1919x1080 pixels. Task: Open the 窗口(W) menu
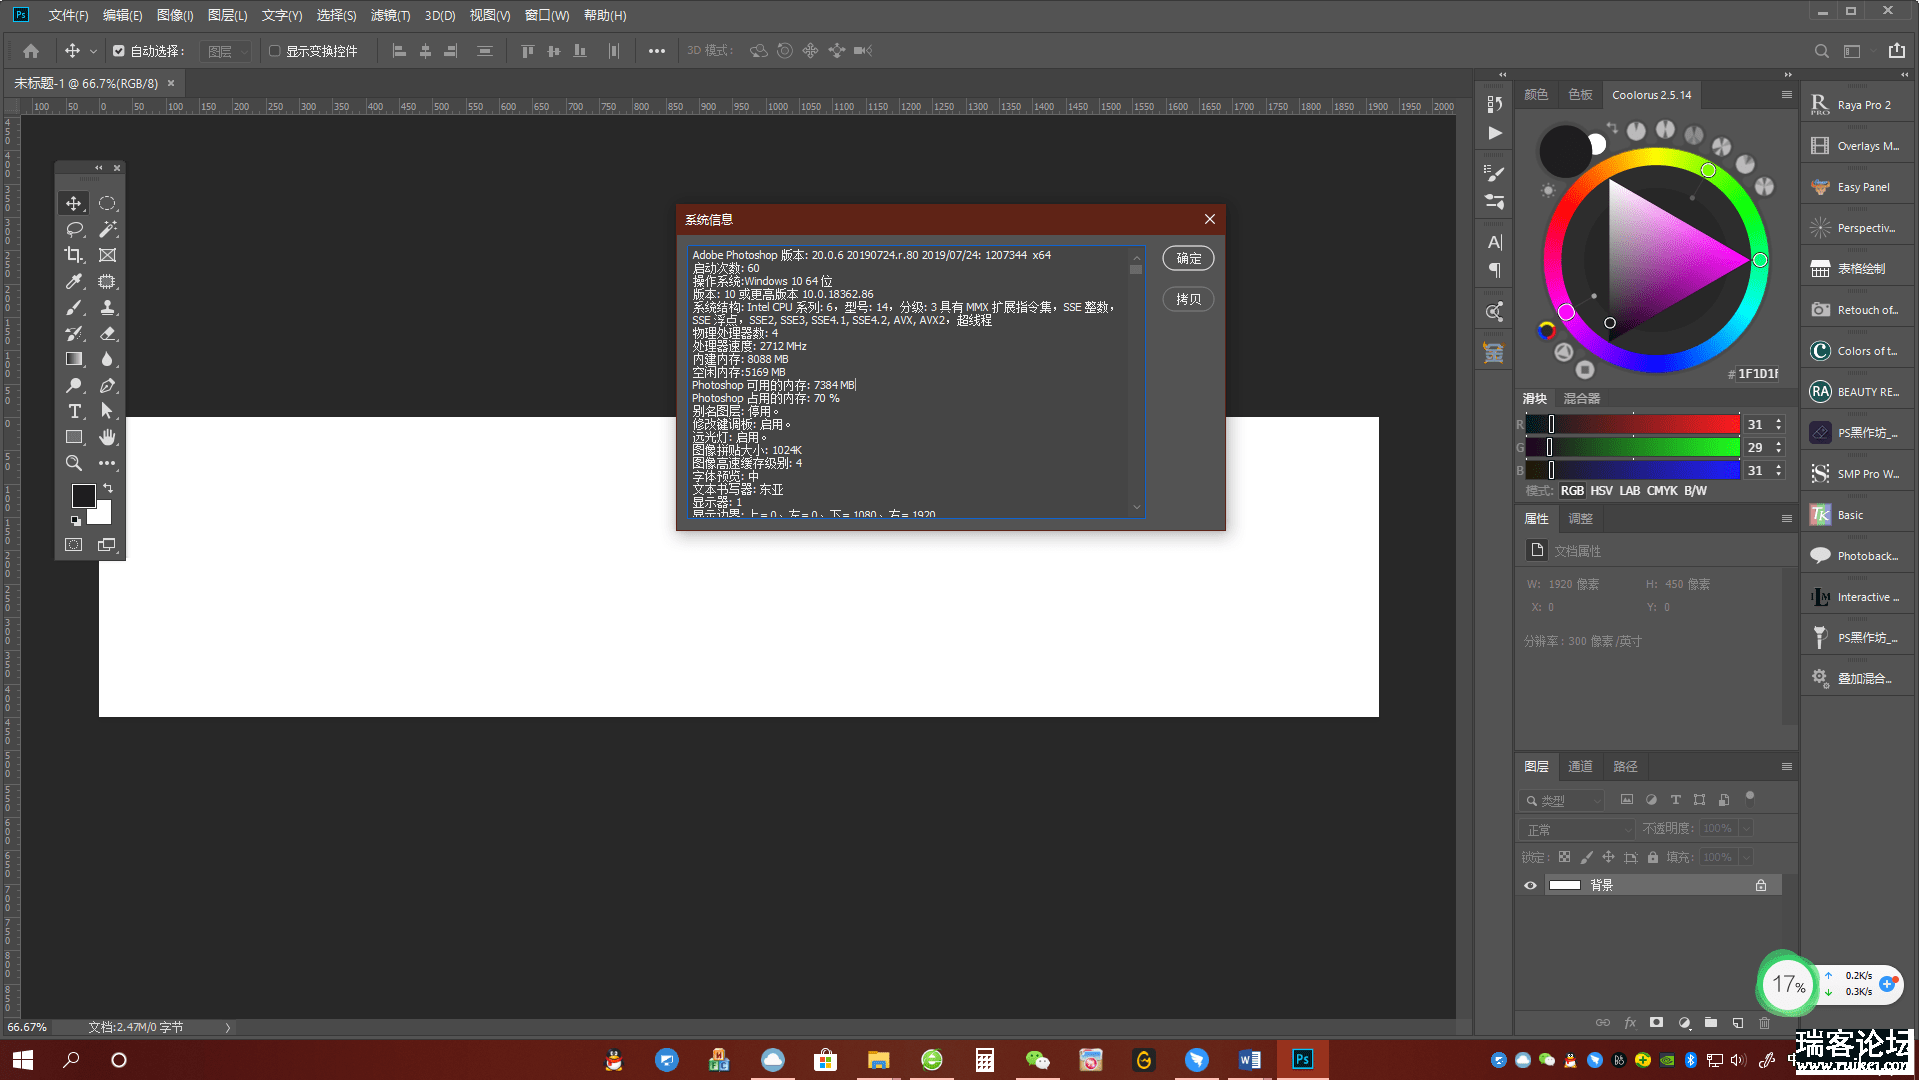click(x=547, y=15)
